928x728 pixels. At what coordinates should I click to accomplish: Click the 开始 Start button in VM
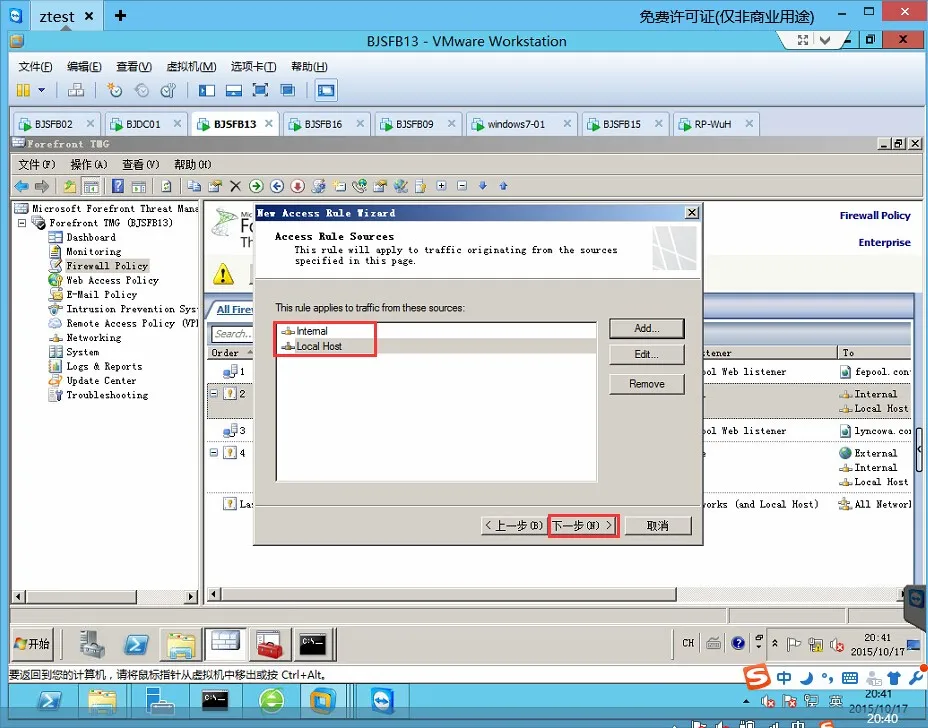(33, 644)
